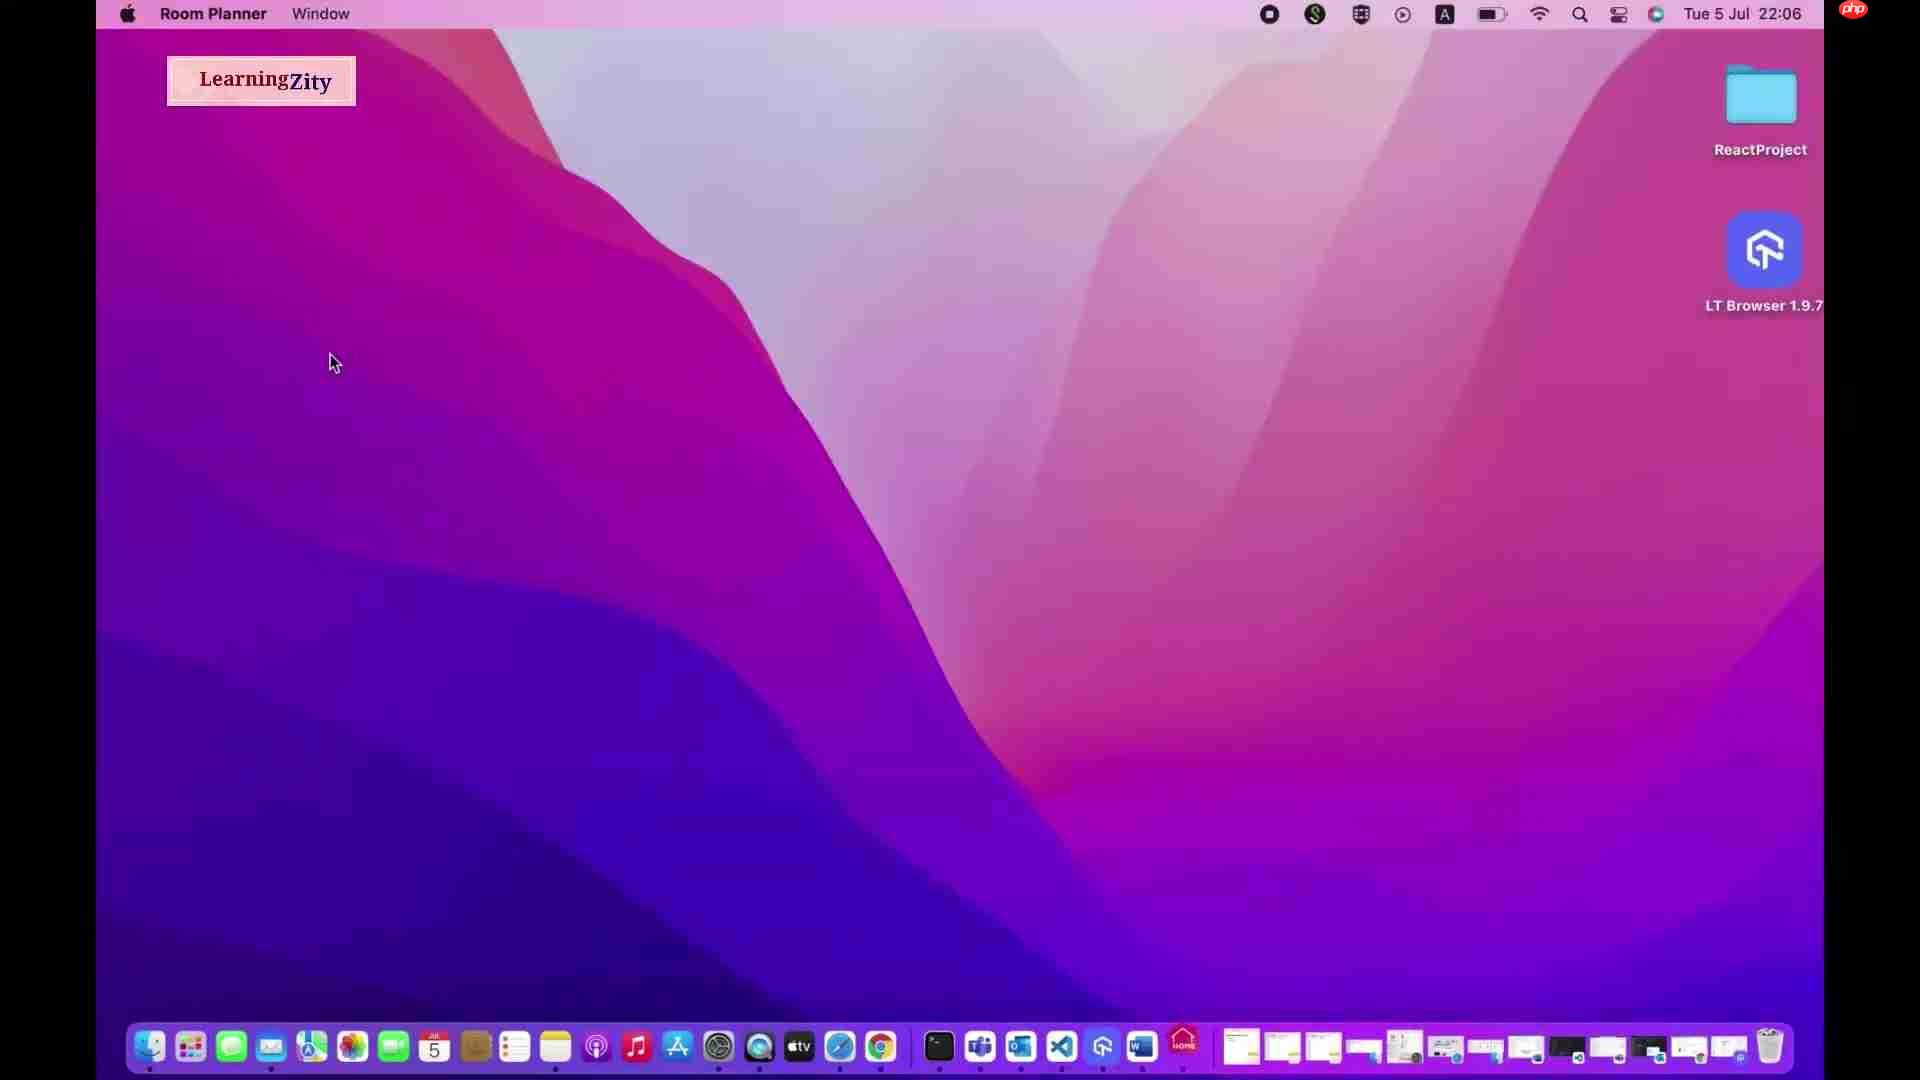Open Microsoft Teams from the Dock

(x=980, y=1047)
